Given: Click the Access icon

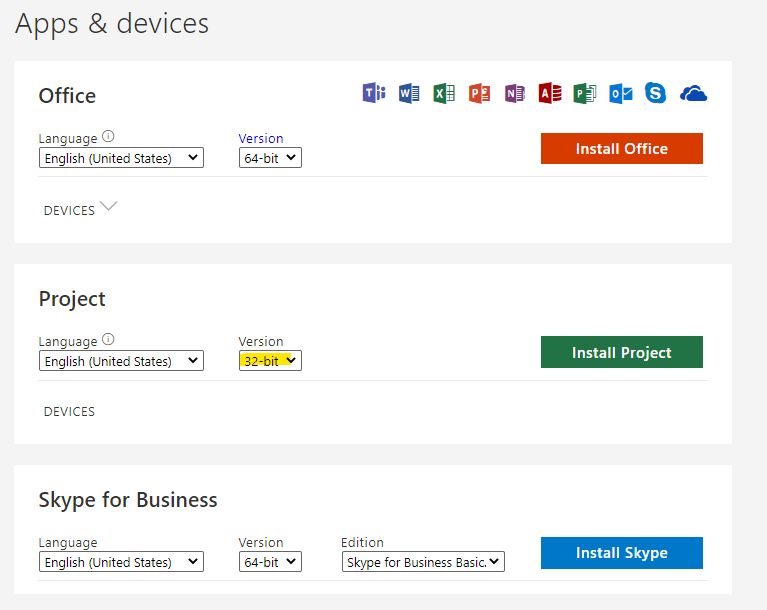Looking at the screenshot, I should click(x=550, y=93).
